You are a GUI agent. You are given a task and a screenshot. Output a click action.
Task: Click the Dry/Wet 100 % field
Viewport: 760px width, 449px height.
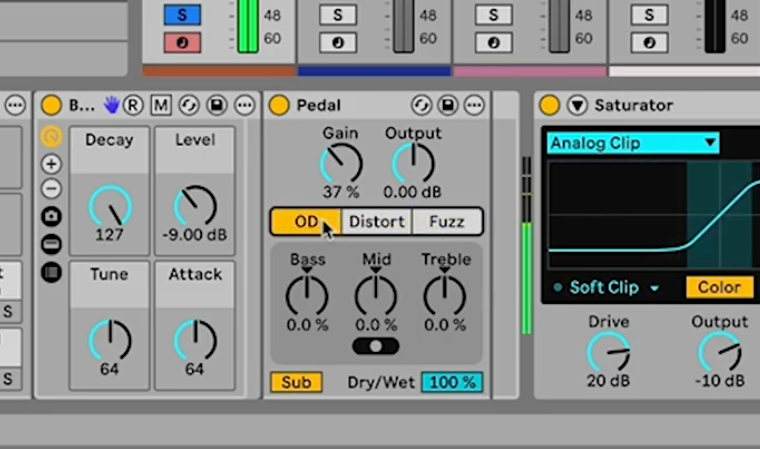point(452,382)
